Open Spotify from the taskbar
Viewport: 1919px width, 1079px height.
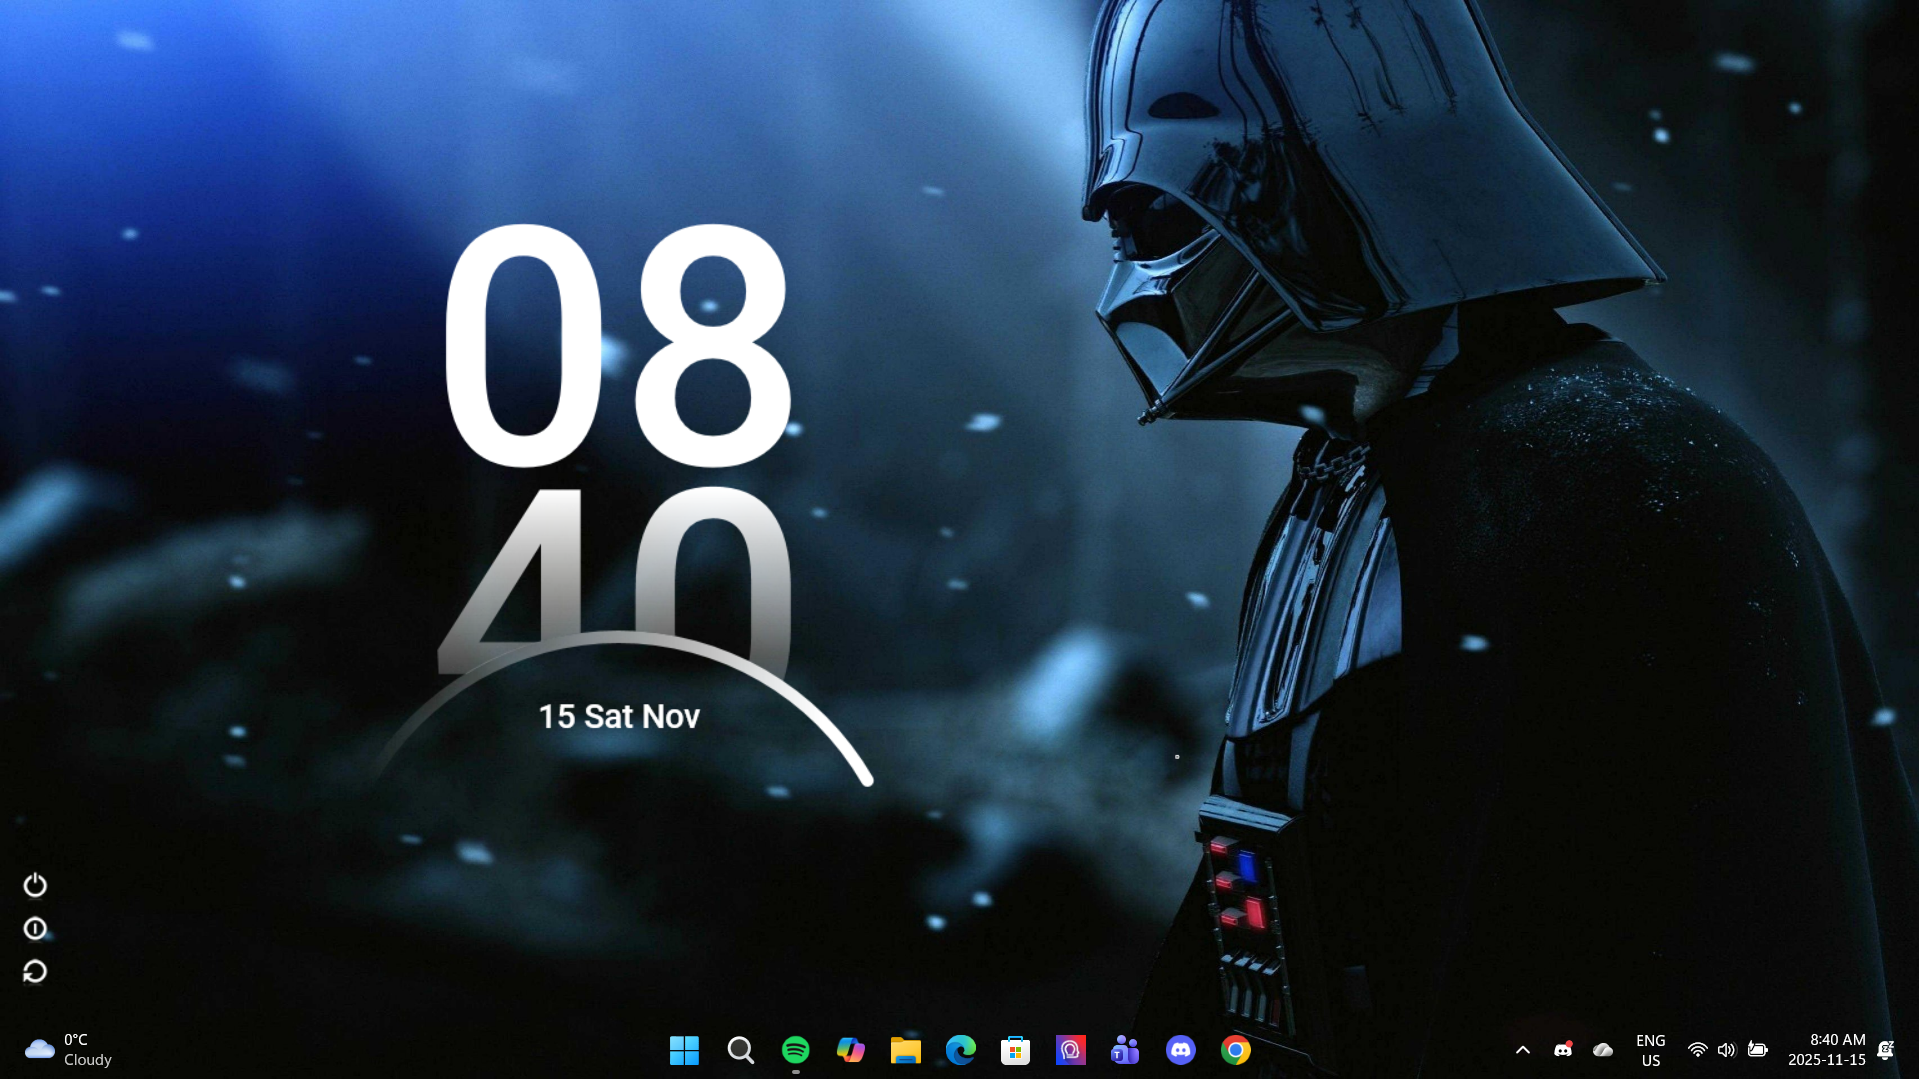pyautogui.click(x=795, y=1050)
